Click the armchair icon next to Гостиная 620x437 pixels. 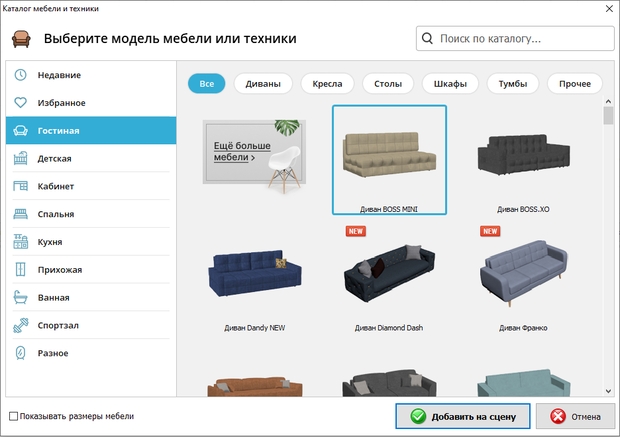click(x=21, y=131)
